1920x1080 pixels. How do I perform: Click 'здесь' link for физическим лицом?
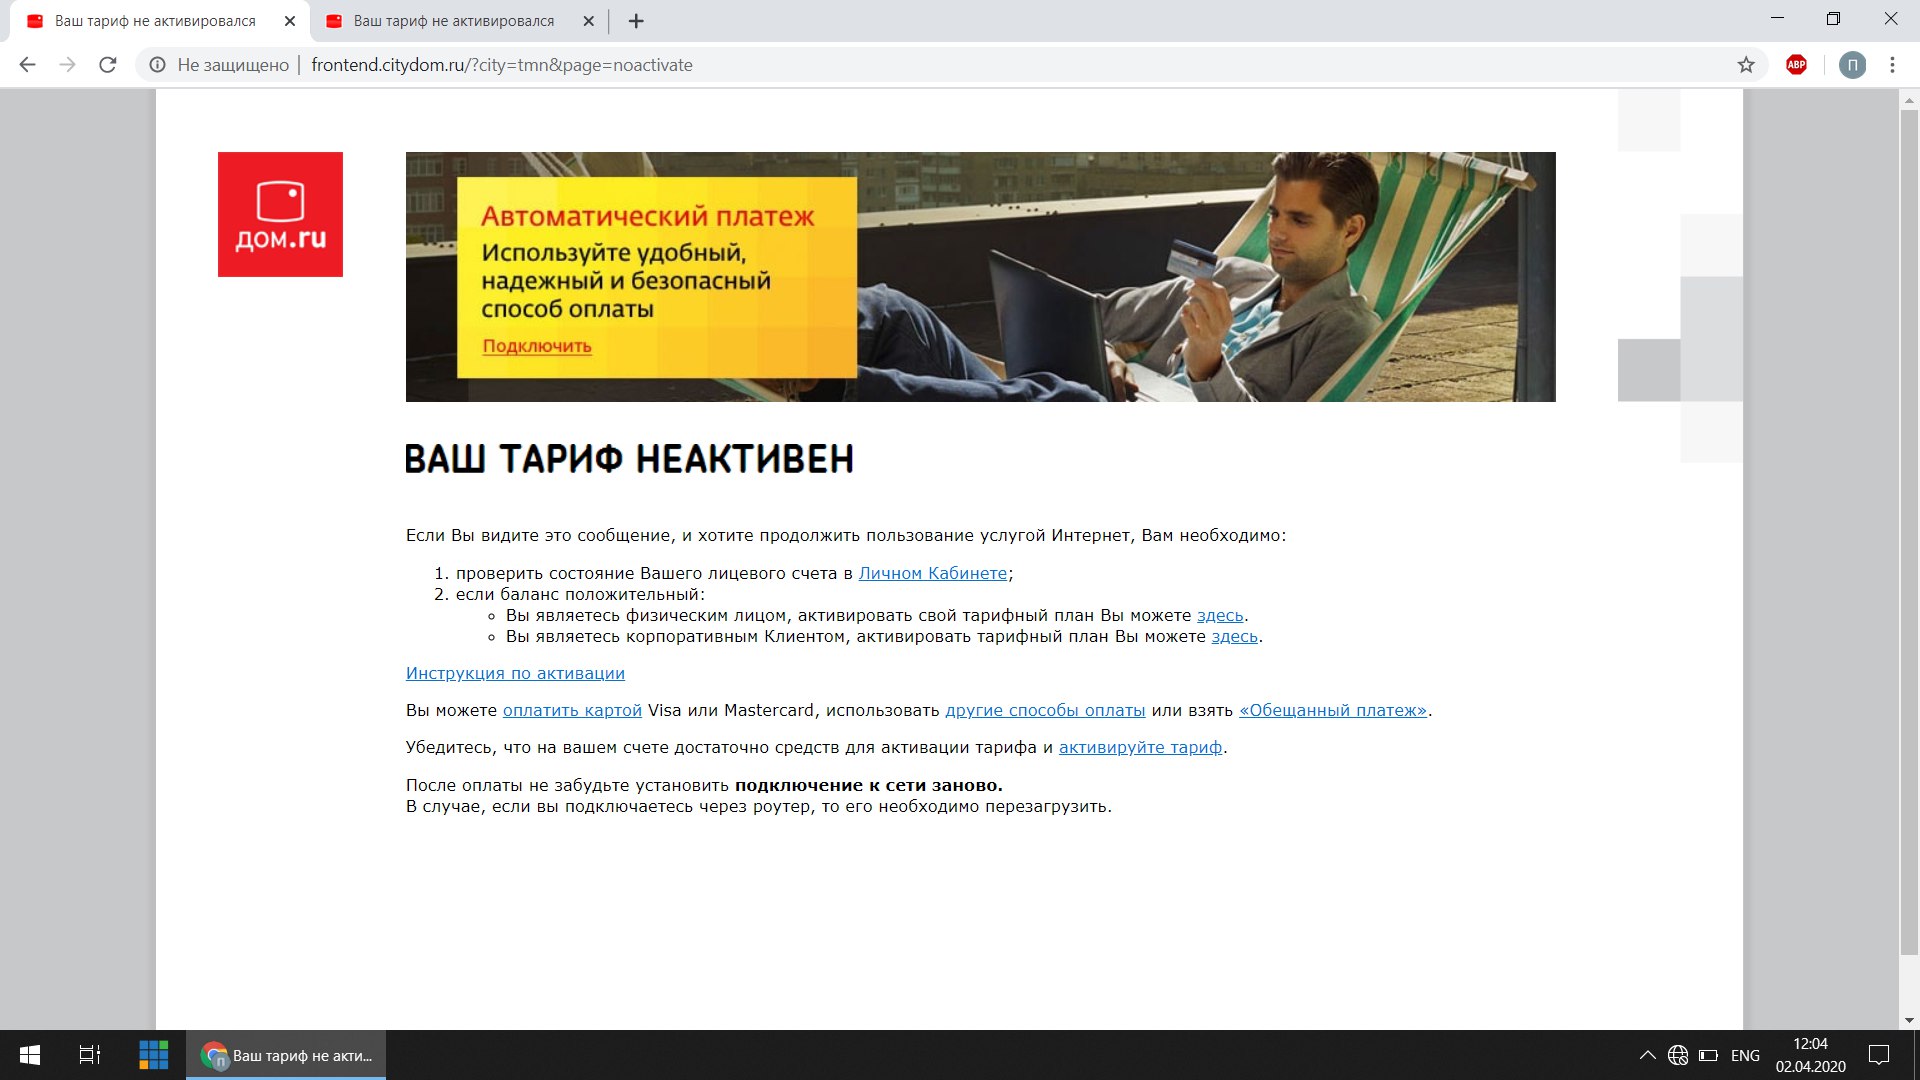tap(1220, 615)
